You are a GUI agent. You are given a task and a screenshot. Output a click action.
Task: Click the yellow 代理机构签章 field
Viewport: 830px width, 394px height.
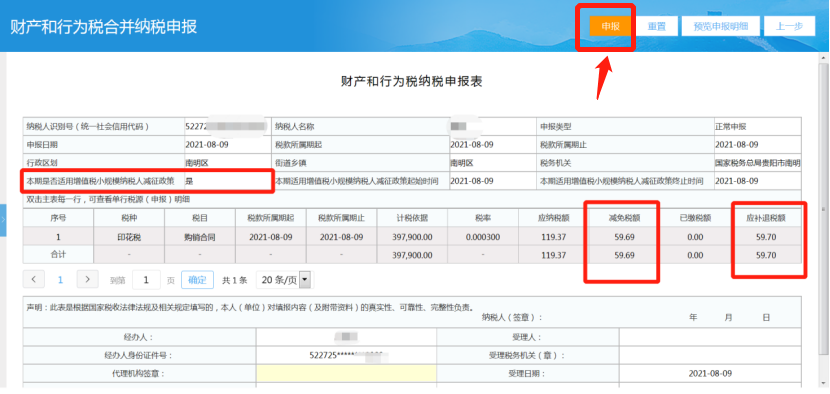[346, 373]
